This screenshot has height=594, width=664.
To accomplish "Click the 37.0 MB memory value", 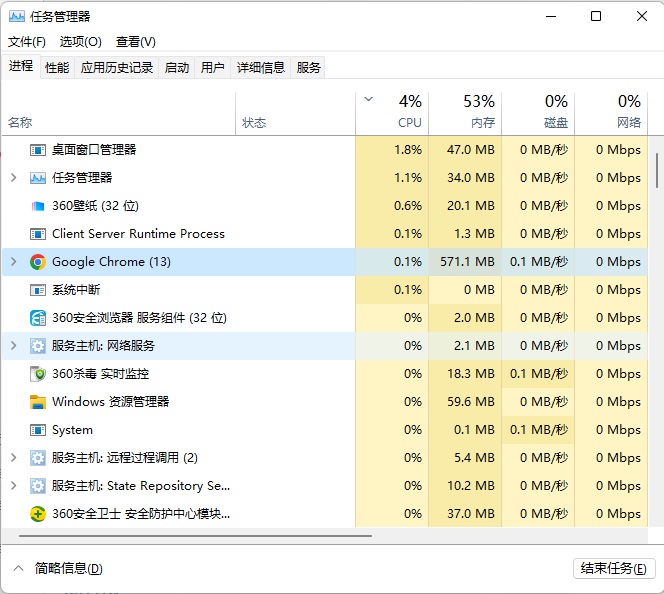I will click(x=471, y=514).
